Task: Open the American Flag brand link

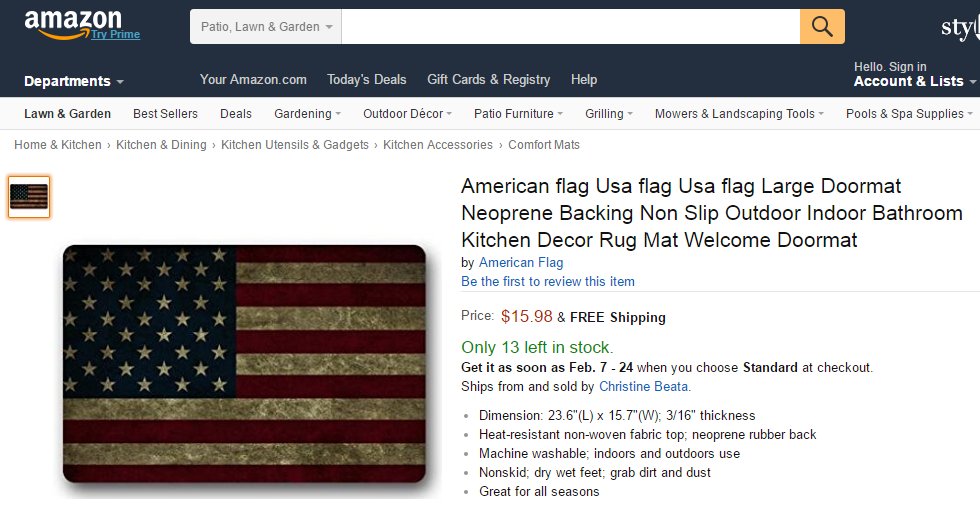Action: pyautogui.click(x=521, y=262)
